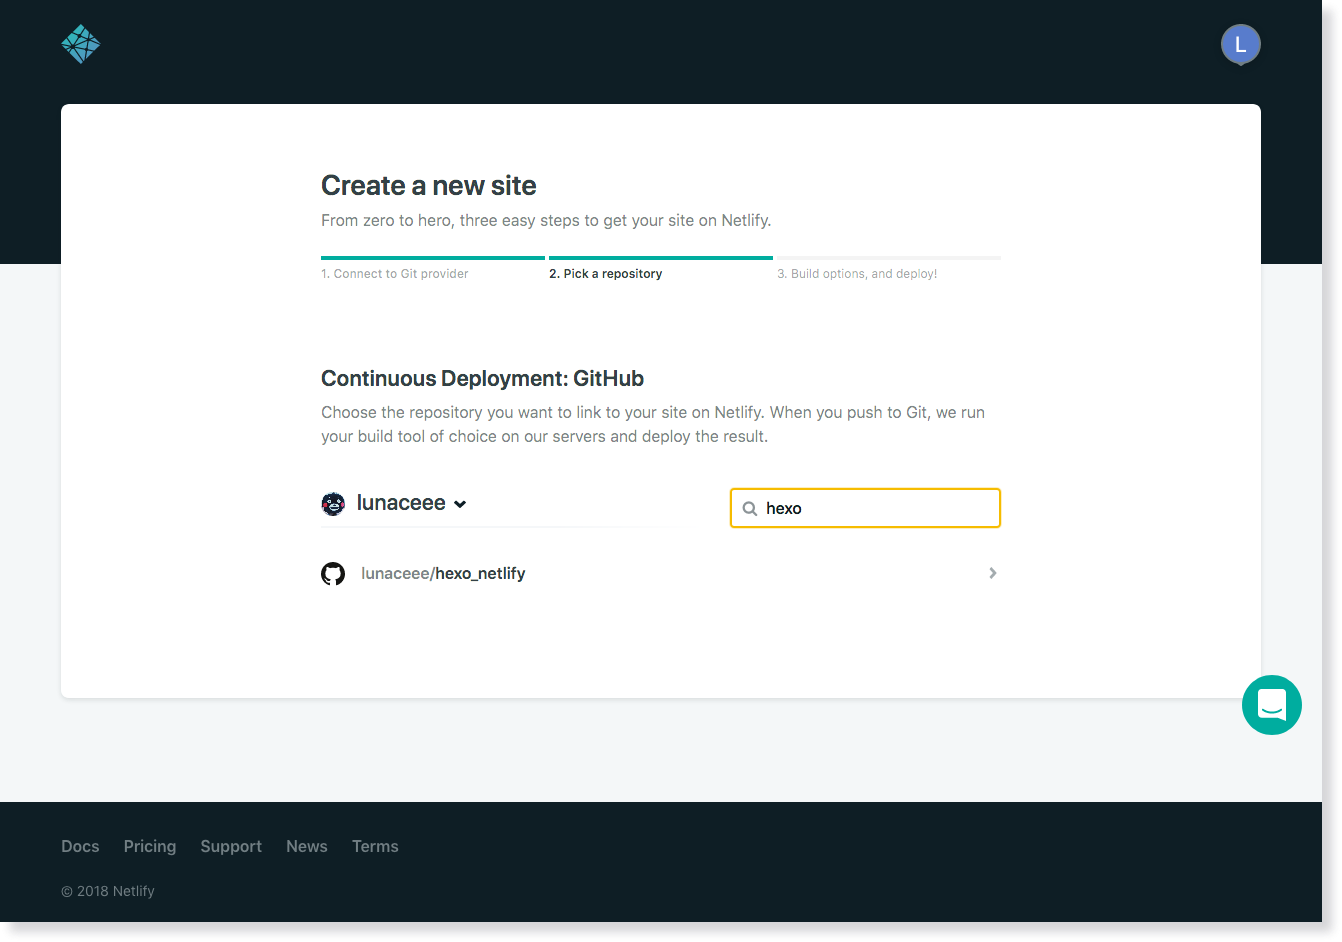The image size is (1342, 942).
Task: Click the chevron next to hexo_netlify
Action: (992, 572)
